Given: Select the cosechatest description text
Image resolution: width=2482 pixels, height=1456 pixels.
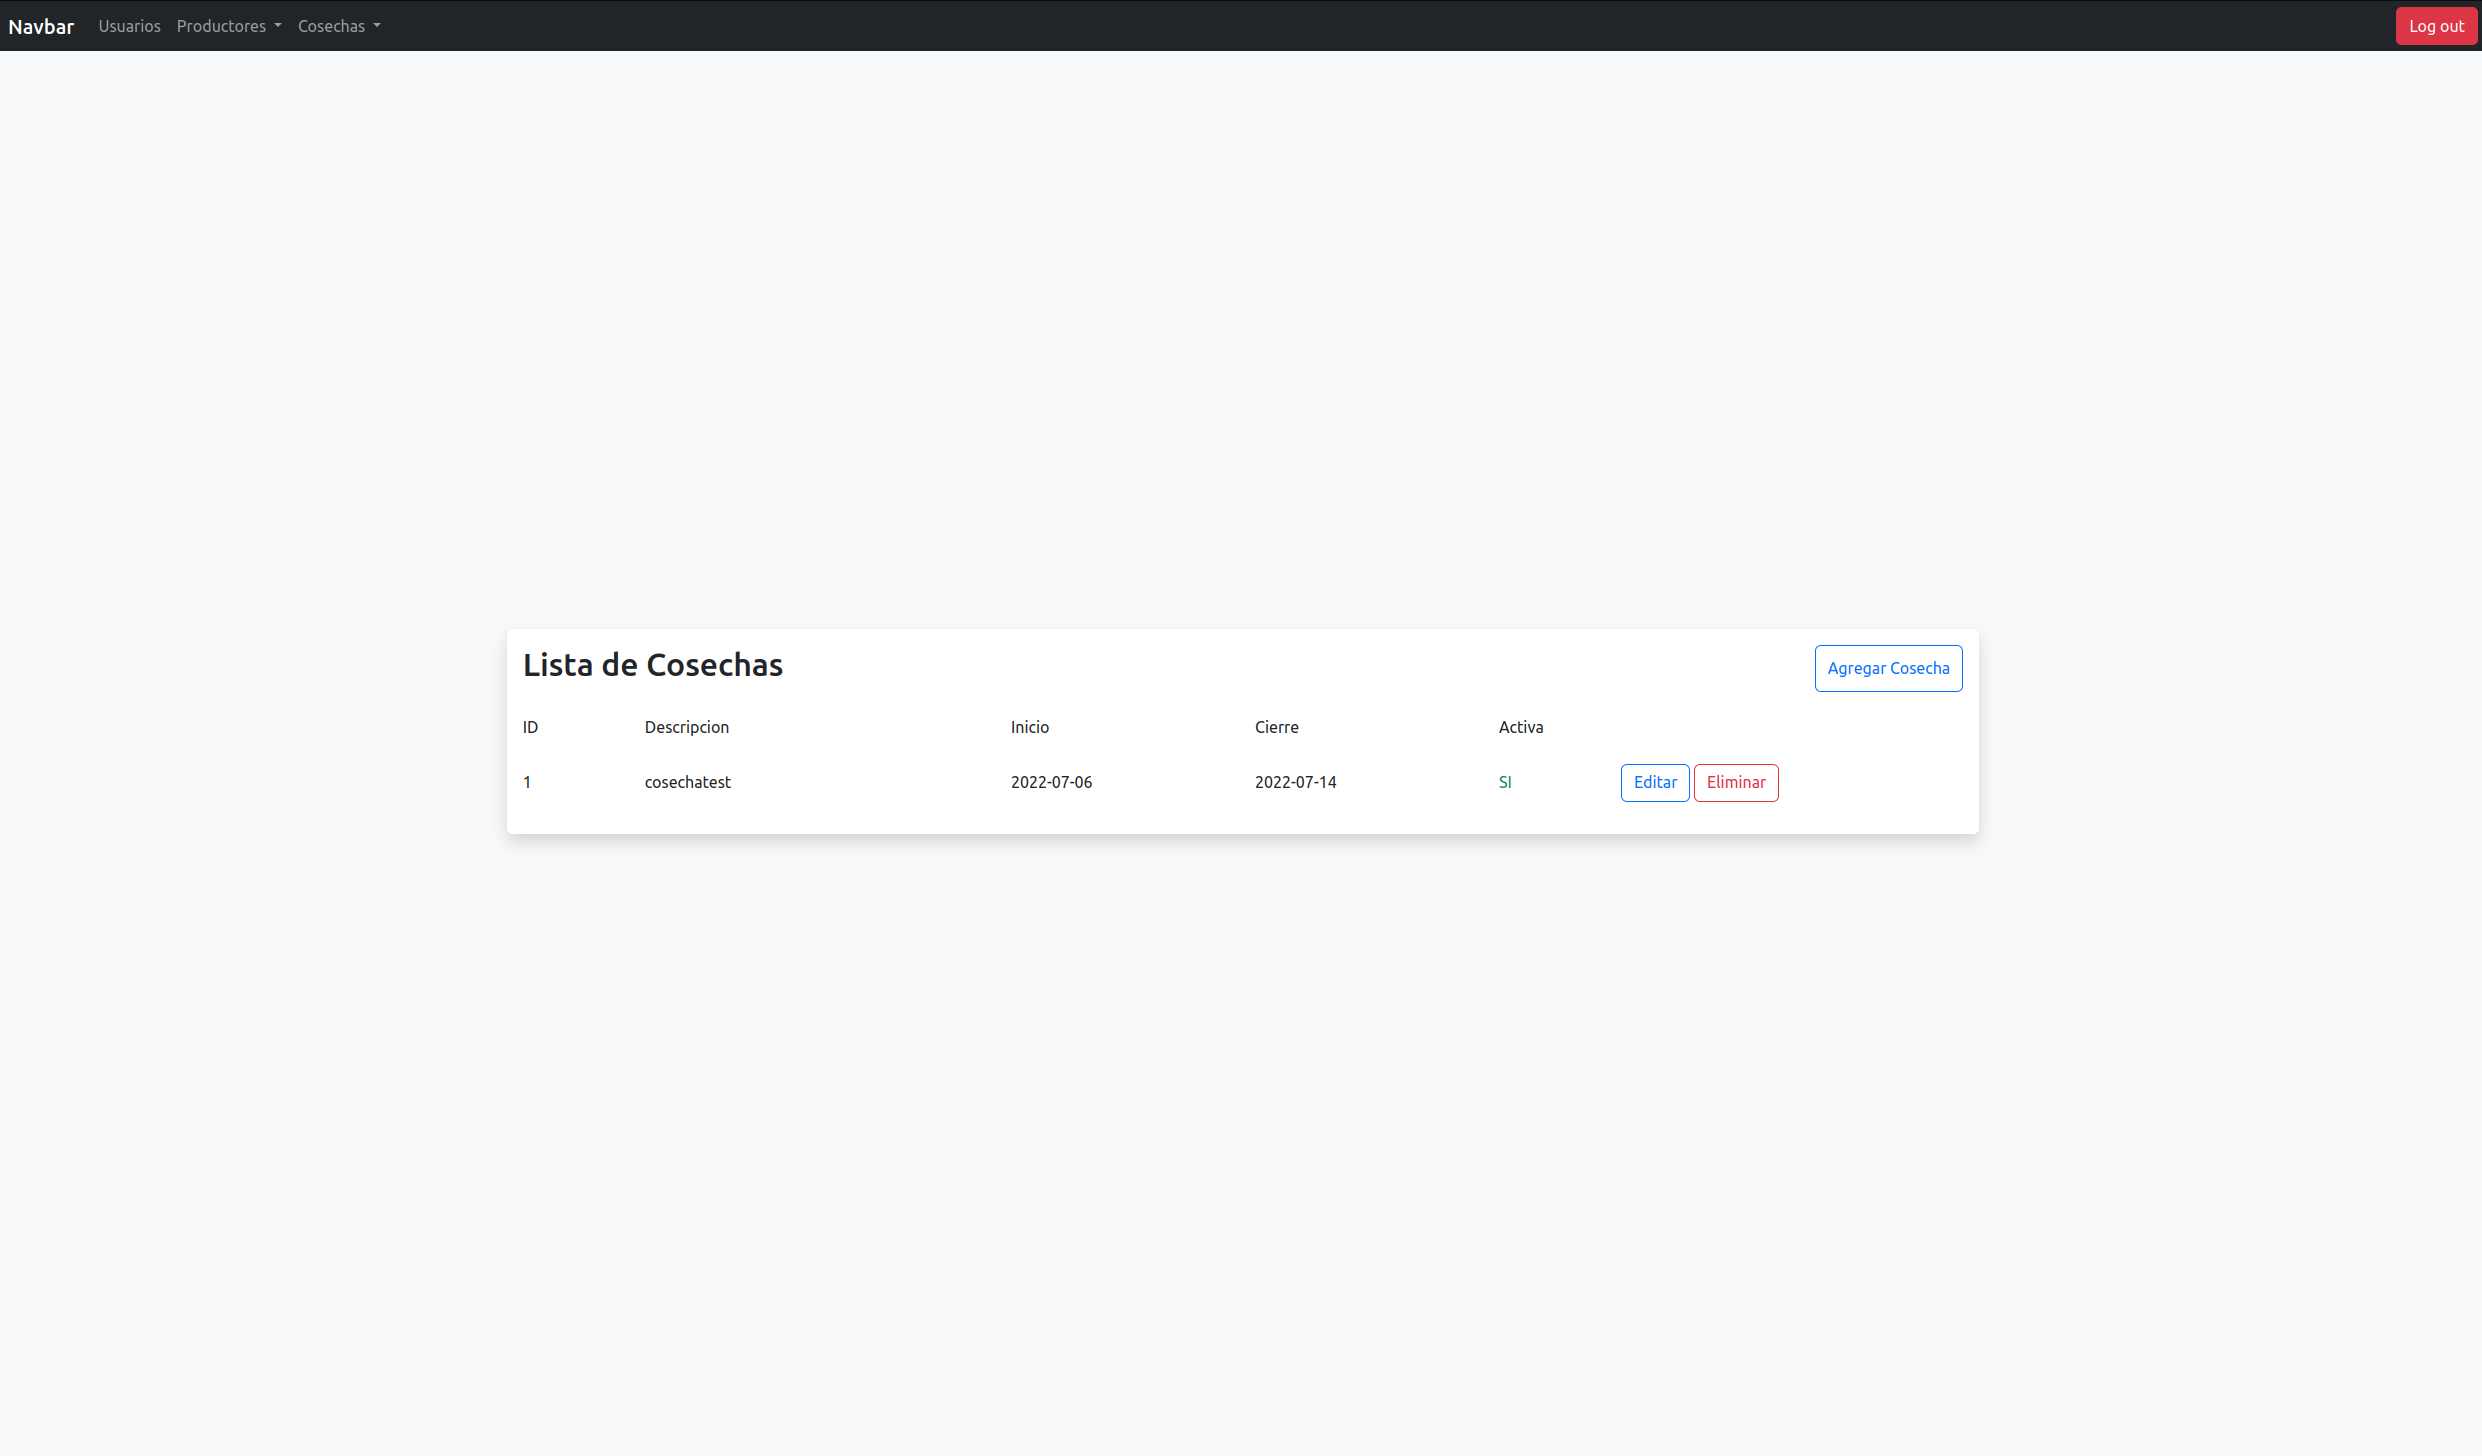Looking at the screenshot, I should tap(687, 782).
